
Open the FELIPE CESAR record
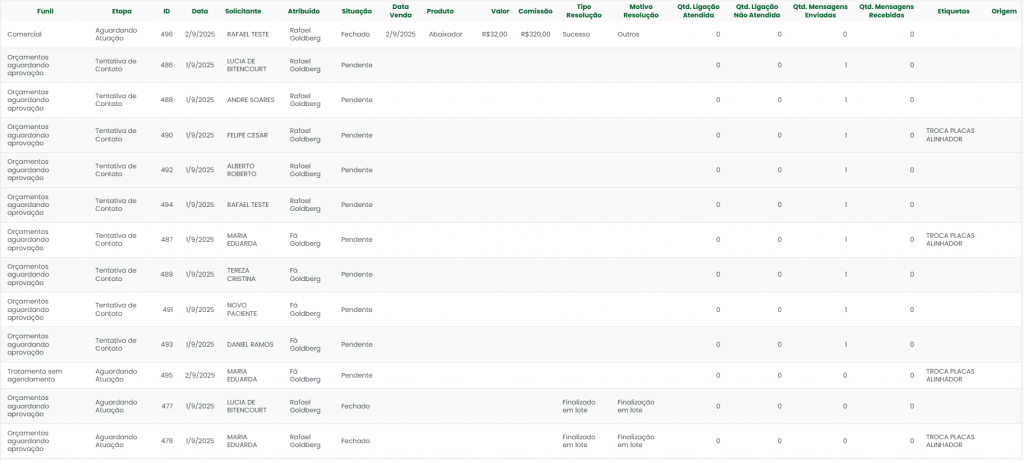point(247,135)
